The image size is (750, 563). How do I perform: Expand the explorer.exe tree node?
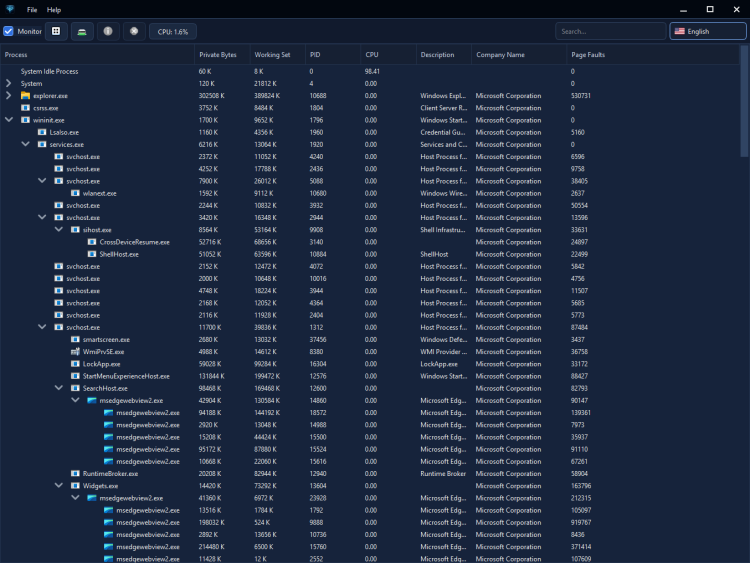click(x=8, y=95)
